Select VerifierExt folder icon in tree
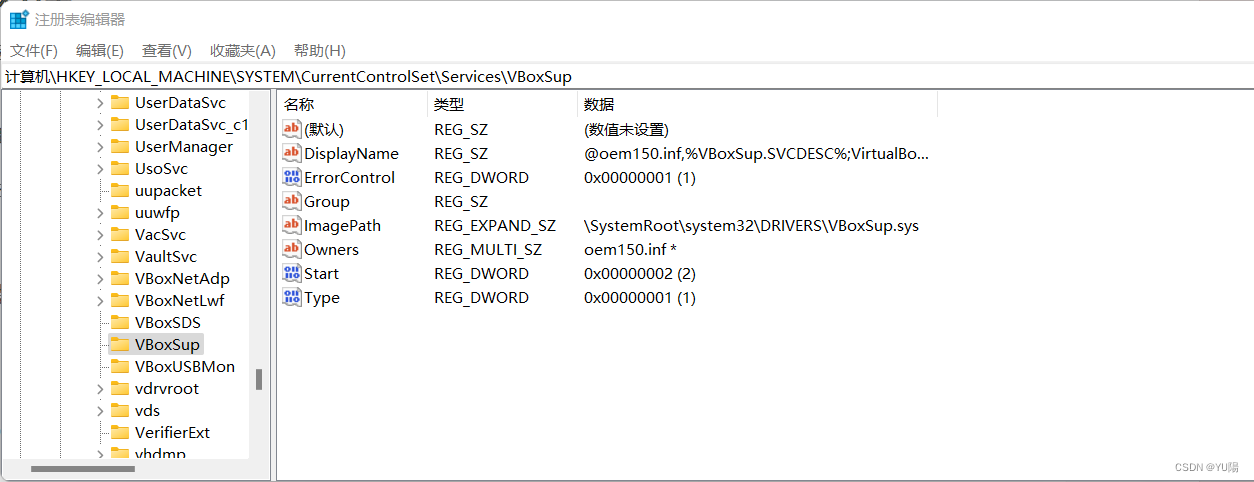This screenshot has width=1254, height=482. click(x=120, y=433)
